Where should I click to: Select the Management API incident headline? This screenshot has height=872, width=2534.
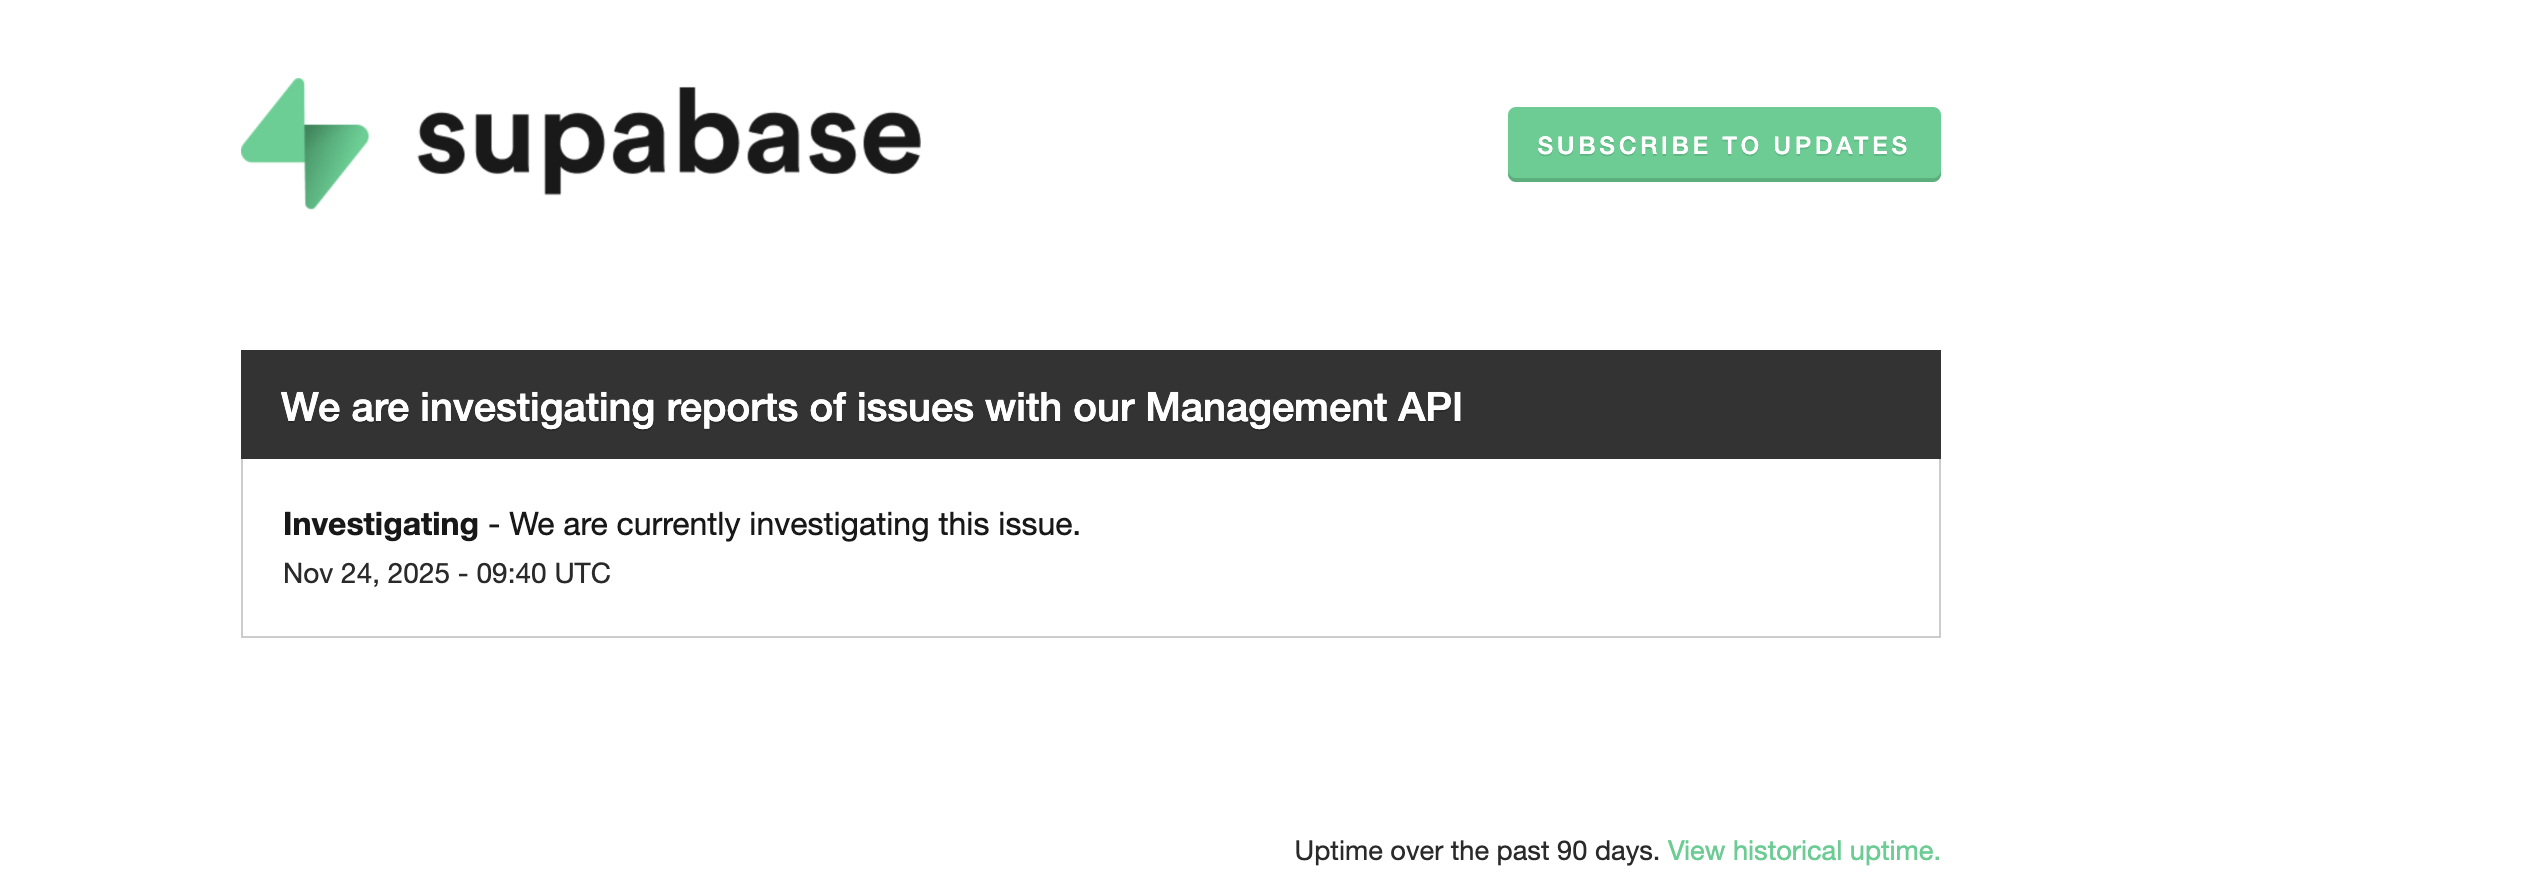[870, 407]
